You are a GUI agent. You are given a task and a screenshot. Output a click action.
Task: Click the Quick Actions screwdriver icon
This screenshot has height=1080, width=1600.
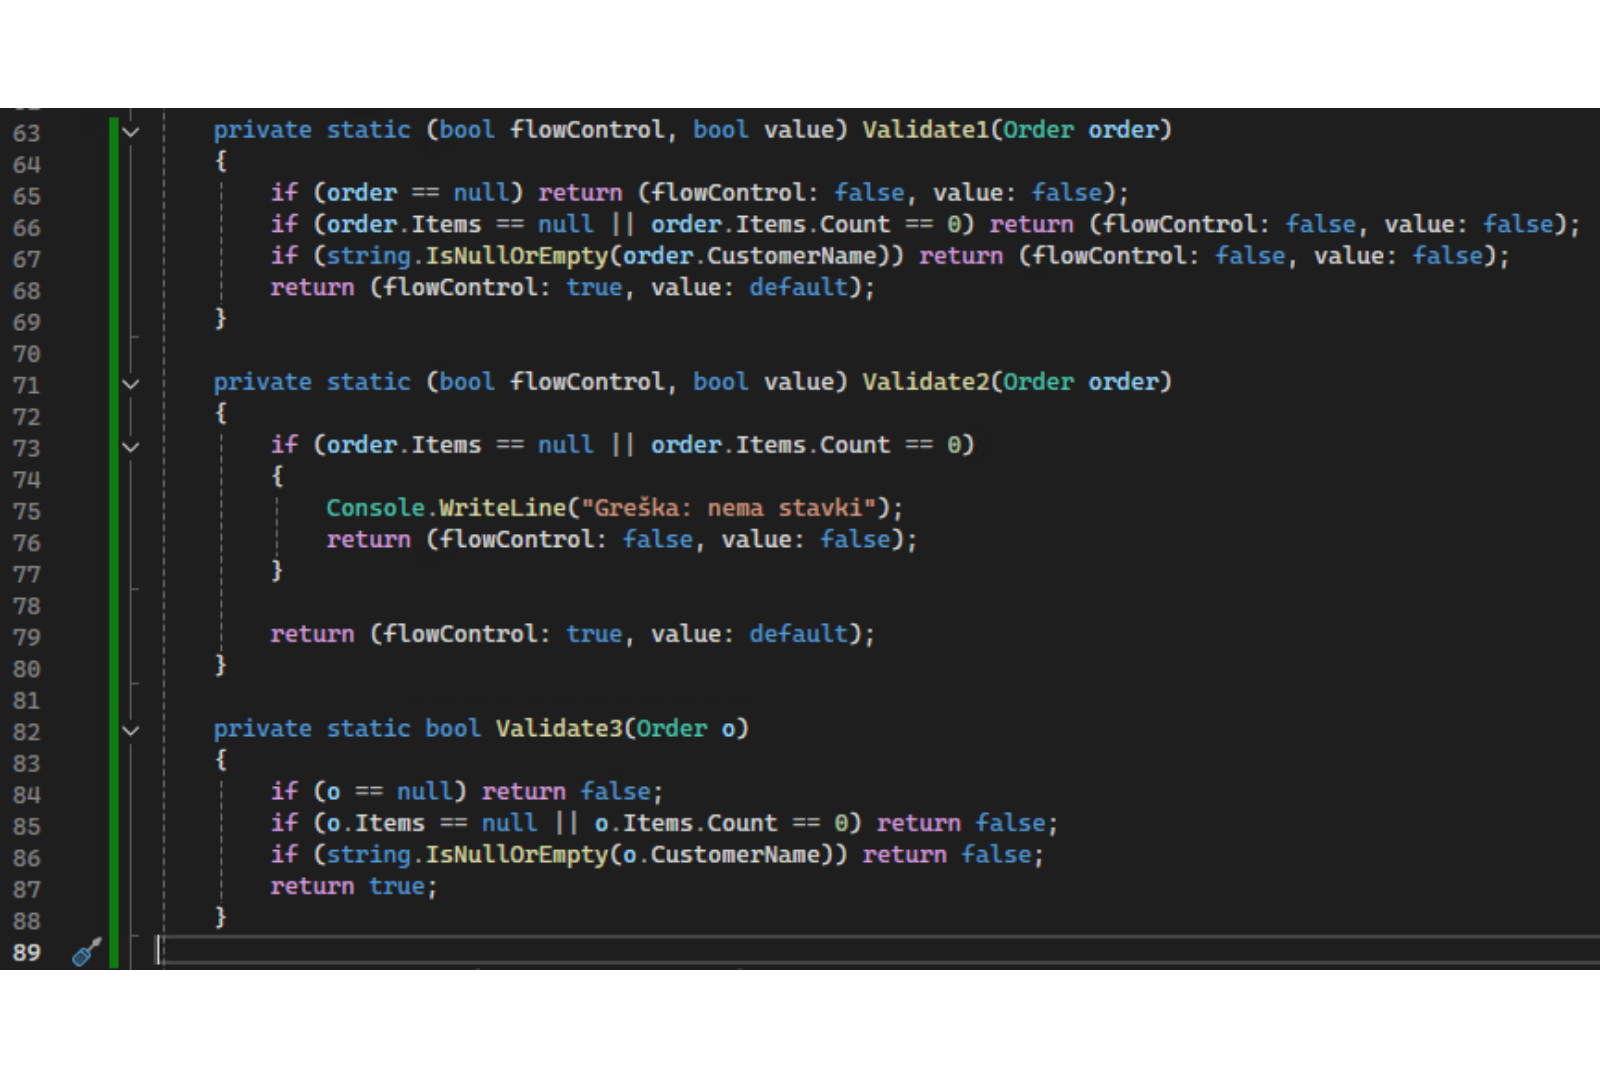[86, 952]
